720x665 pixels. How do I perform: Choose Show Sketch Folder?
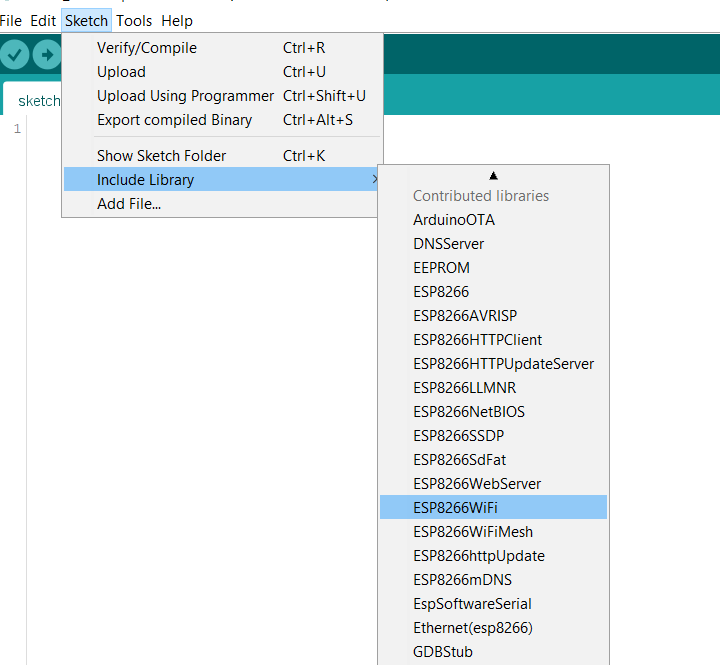(223, 156)
